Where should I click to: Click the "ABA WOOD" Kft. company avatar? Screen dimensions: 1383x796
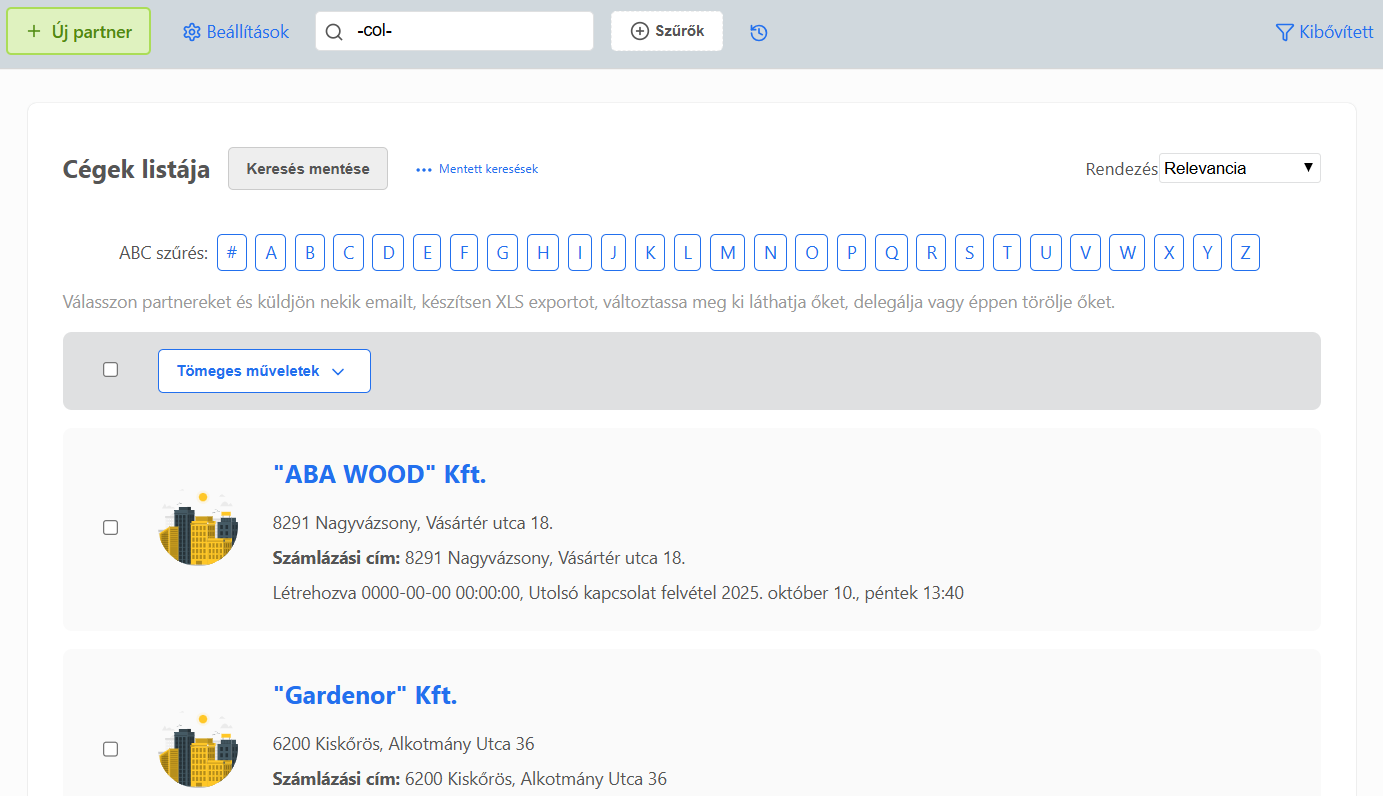[x=198, y=527]
